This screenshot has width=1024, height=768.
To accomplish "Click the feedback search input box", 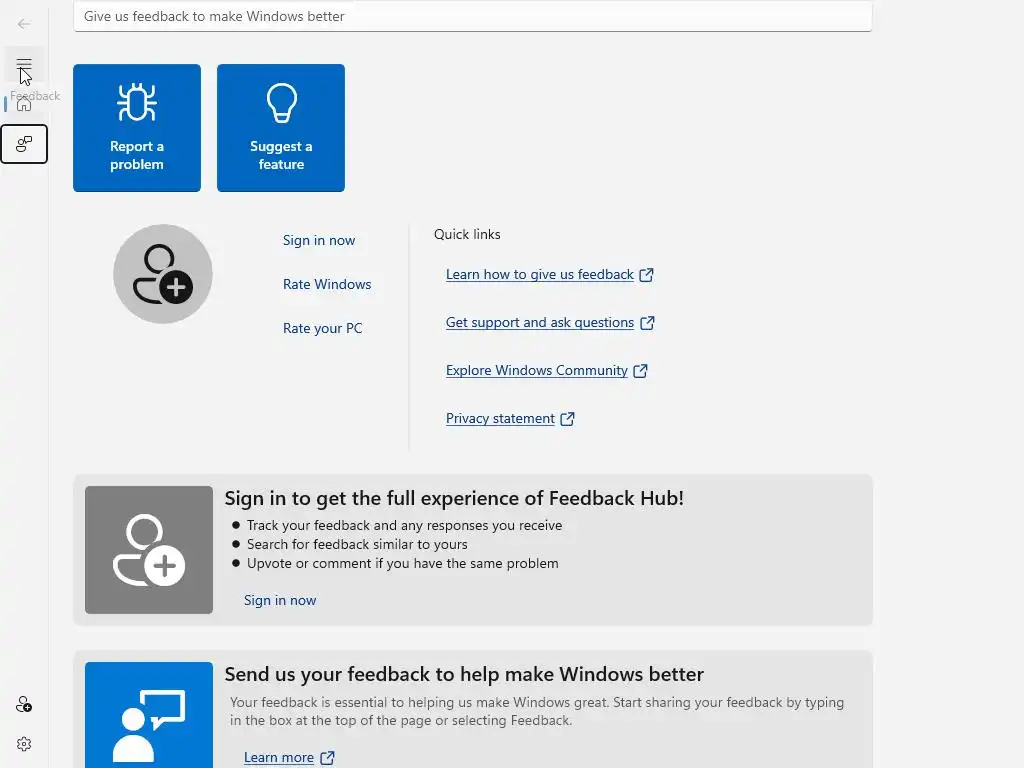I will point(473,16).
